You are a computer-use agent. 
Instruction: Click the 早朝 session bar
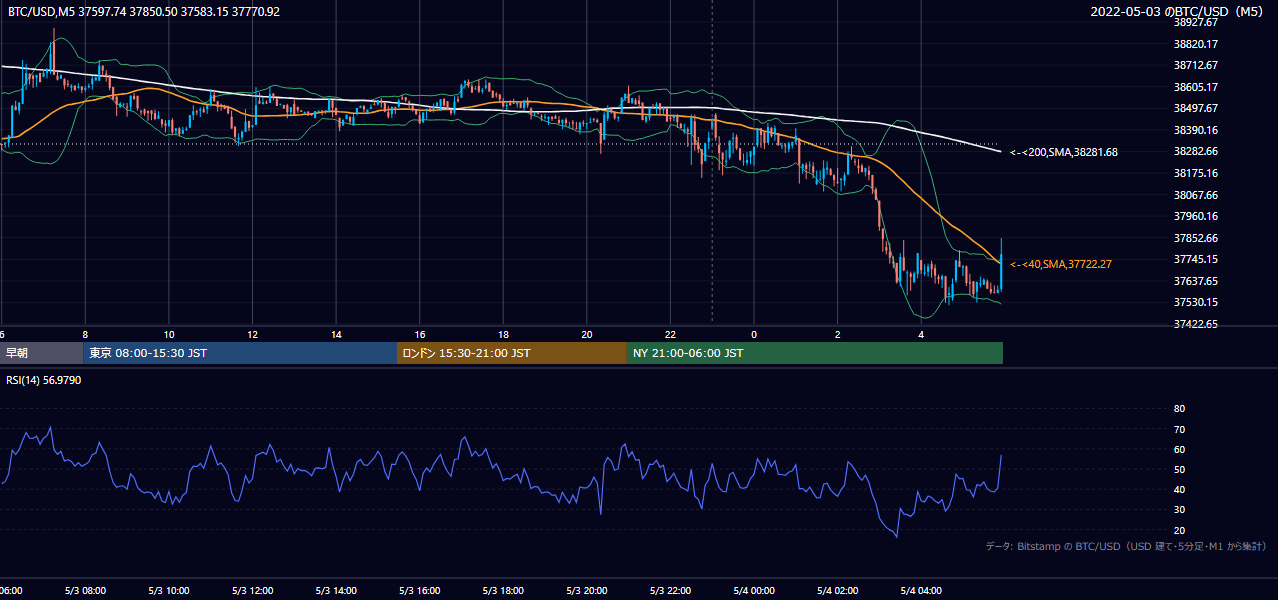pyautogui.click(x=41, y=353)
